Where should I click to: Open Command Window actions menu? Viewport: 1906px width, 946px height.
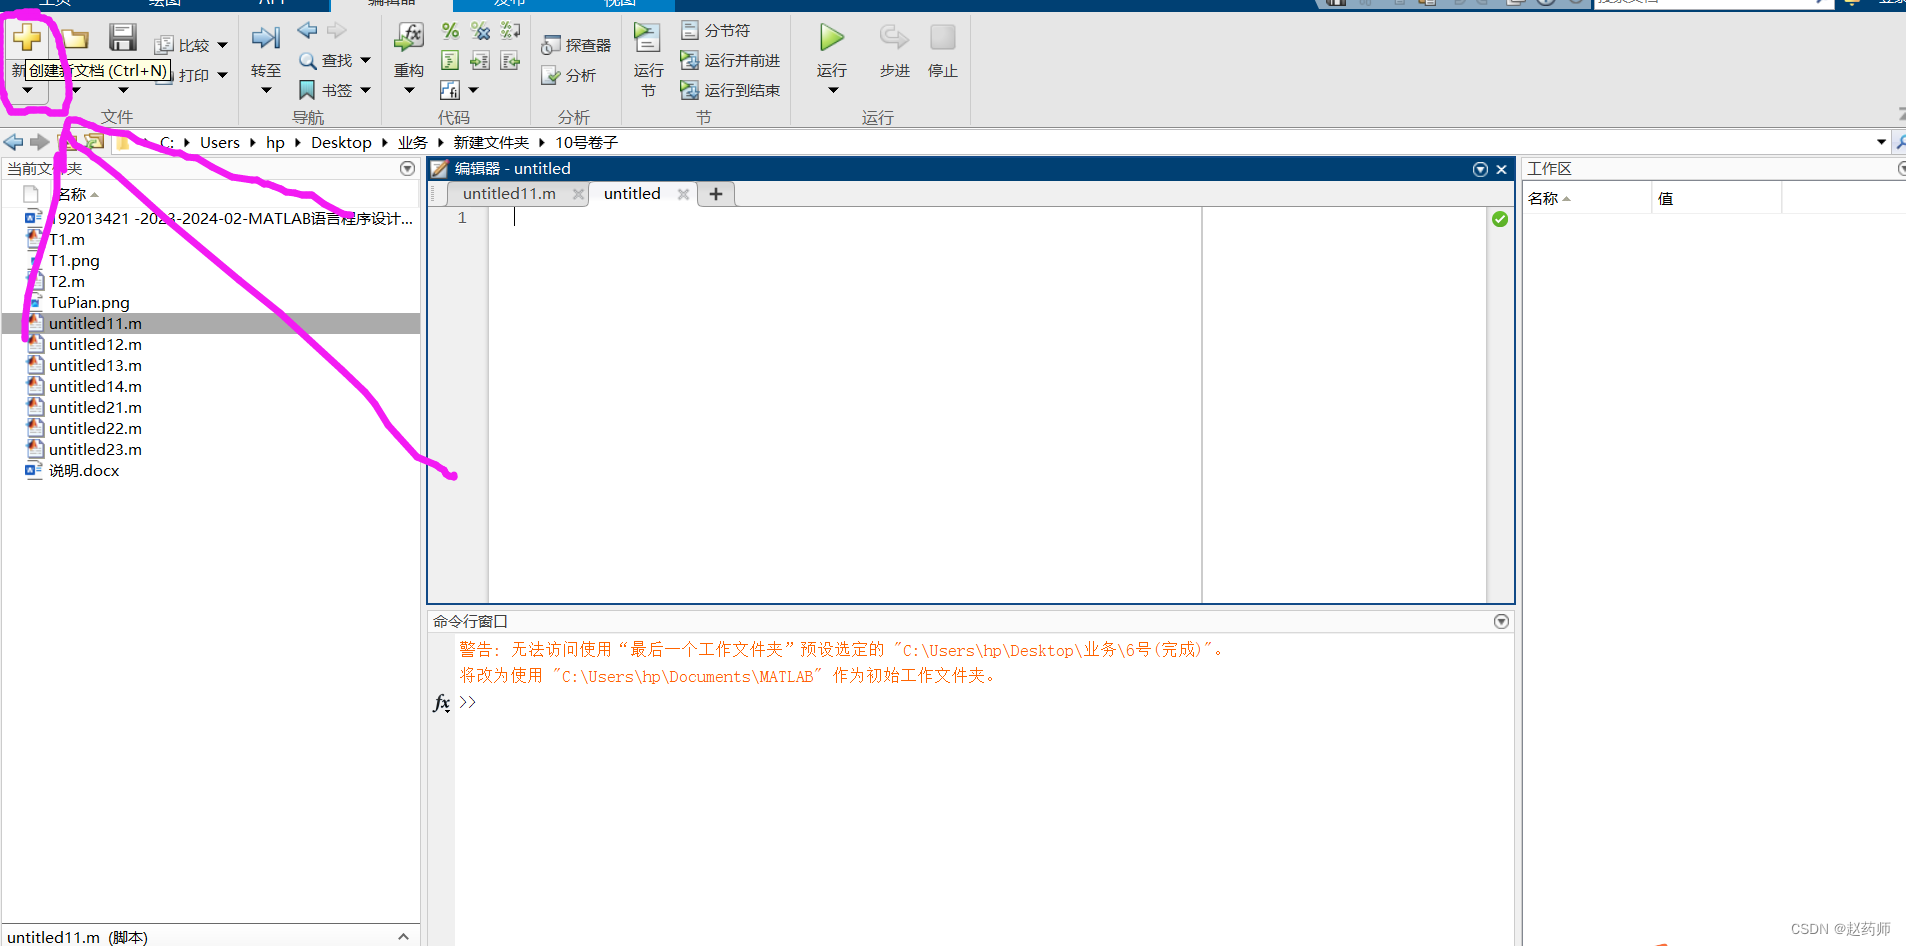click(x=1501, y=622)
